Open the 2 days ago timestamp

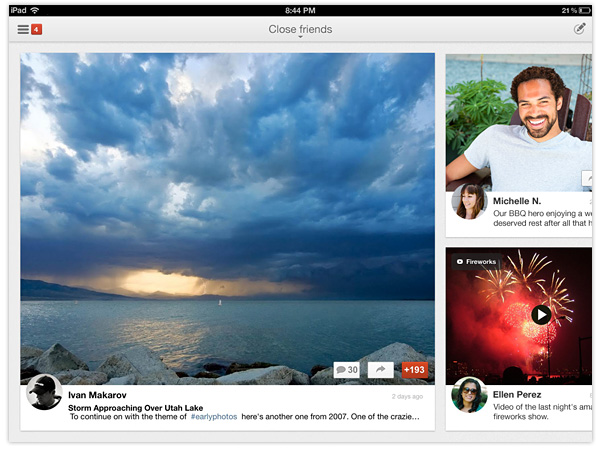[x=407, y=396]
